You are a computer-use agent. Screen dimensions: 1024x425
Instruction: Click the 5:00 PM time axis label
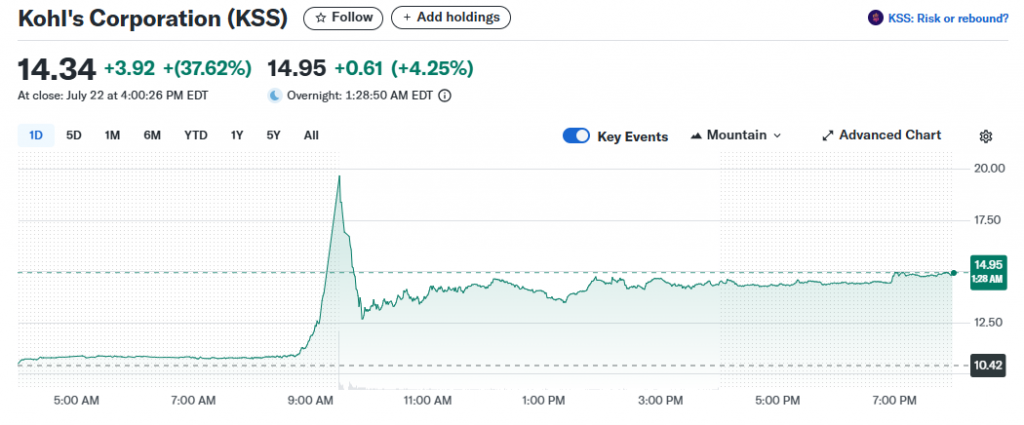(x=778, y=400)
